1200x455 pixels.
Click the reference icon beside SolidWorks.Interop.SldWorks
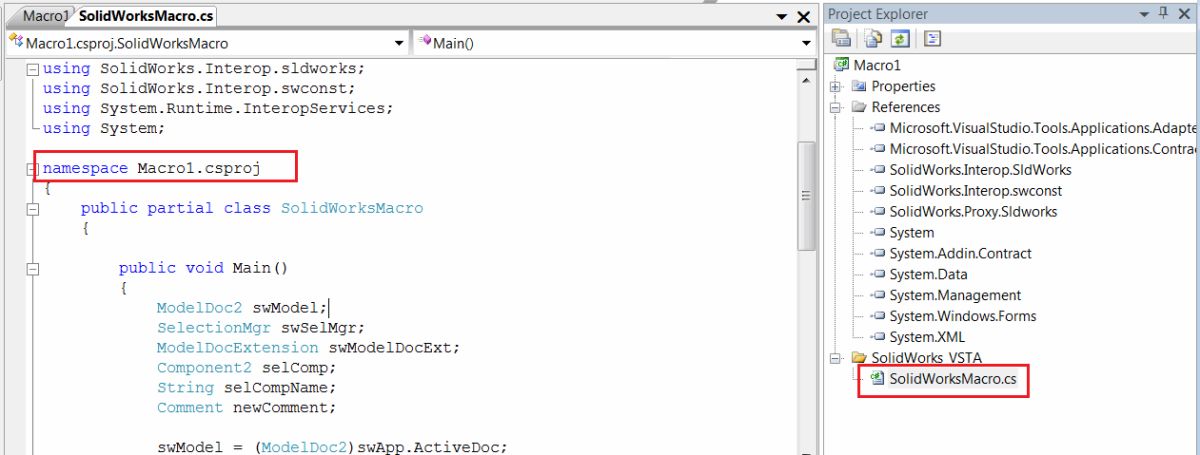878,169
